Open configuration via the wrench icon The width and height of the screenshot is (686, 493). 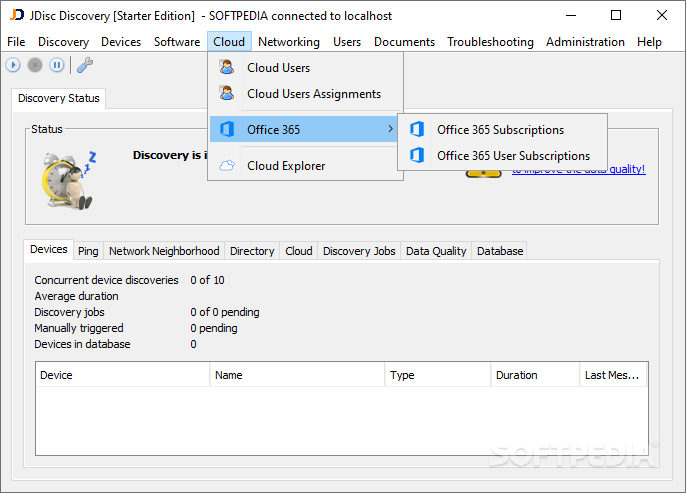click(85, 65)
